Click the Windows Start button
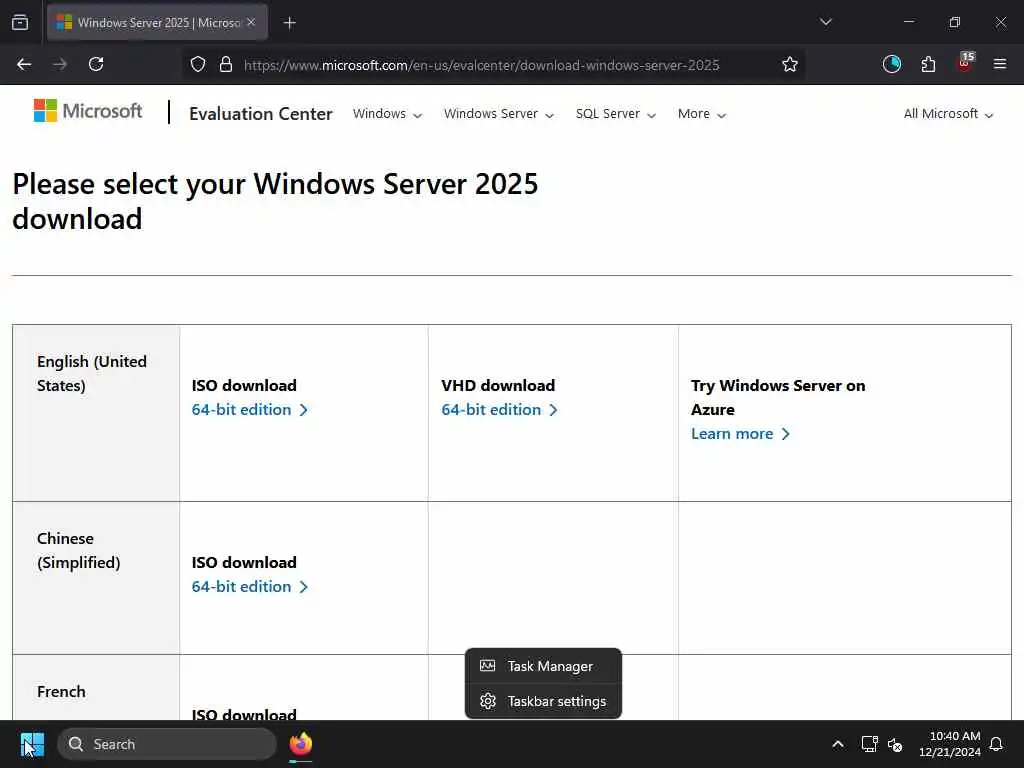Viewport: 1024px width, 768px height. point(32,744)
